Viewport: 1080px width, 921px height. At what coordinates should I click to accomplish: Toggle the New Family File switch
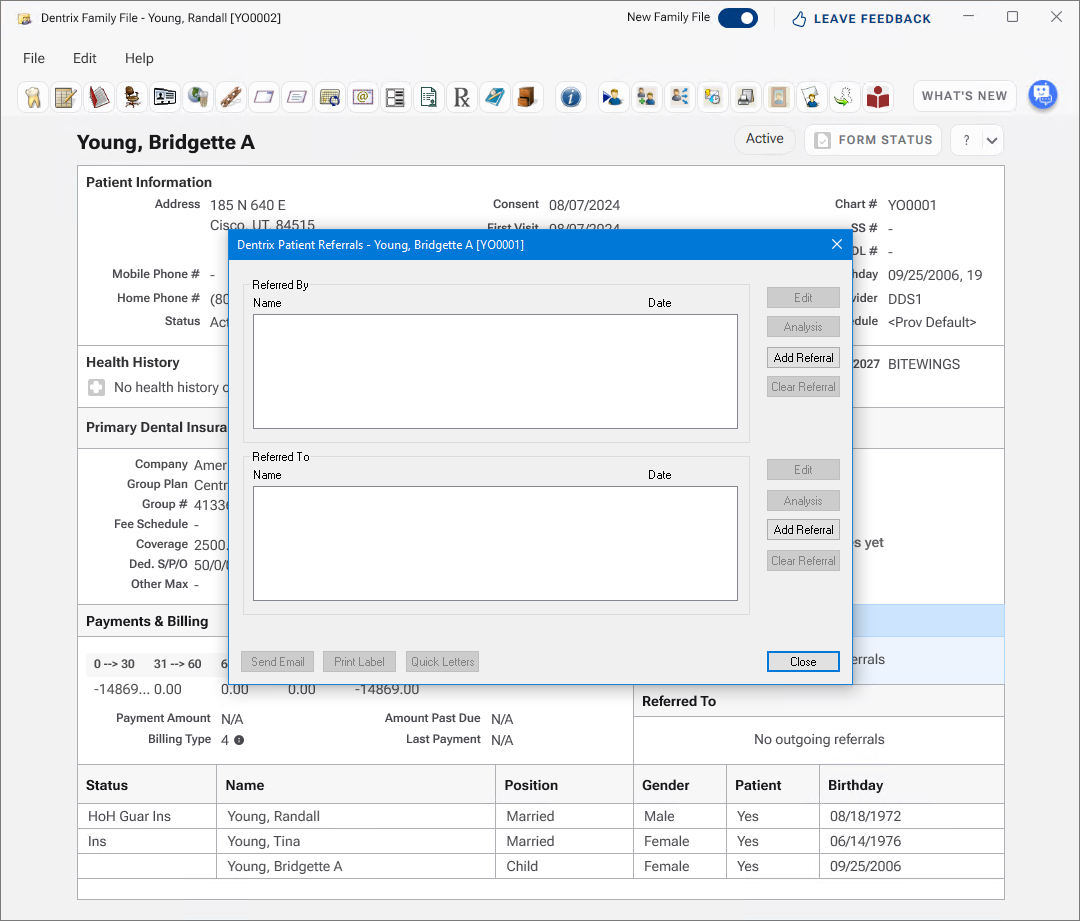tap(738, 18)
